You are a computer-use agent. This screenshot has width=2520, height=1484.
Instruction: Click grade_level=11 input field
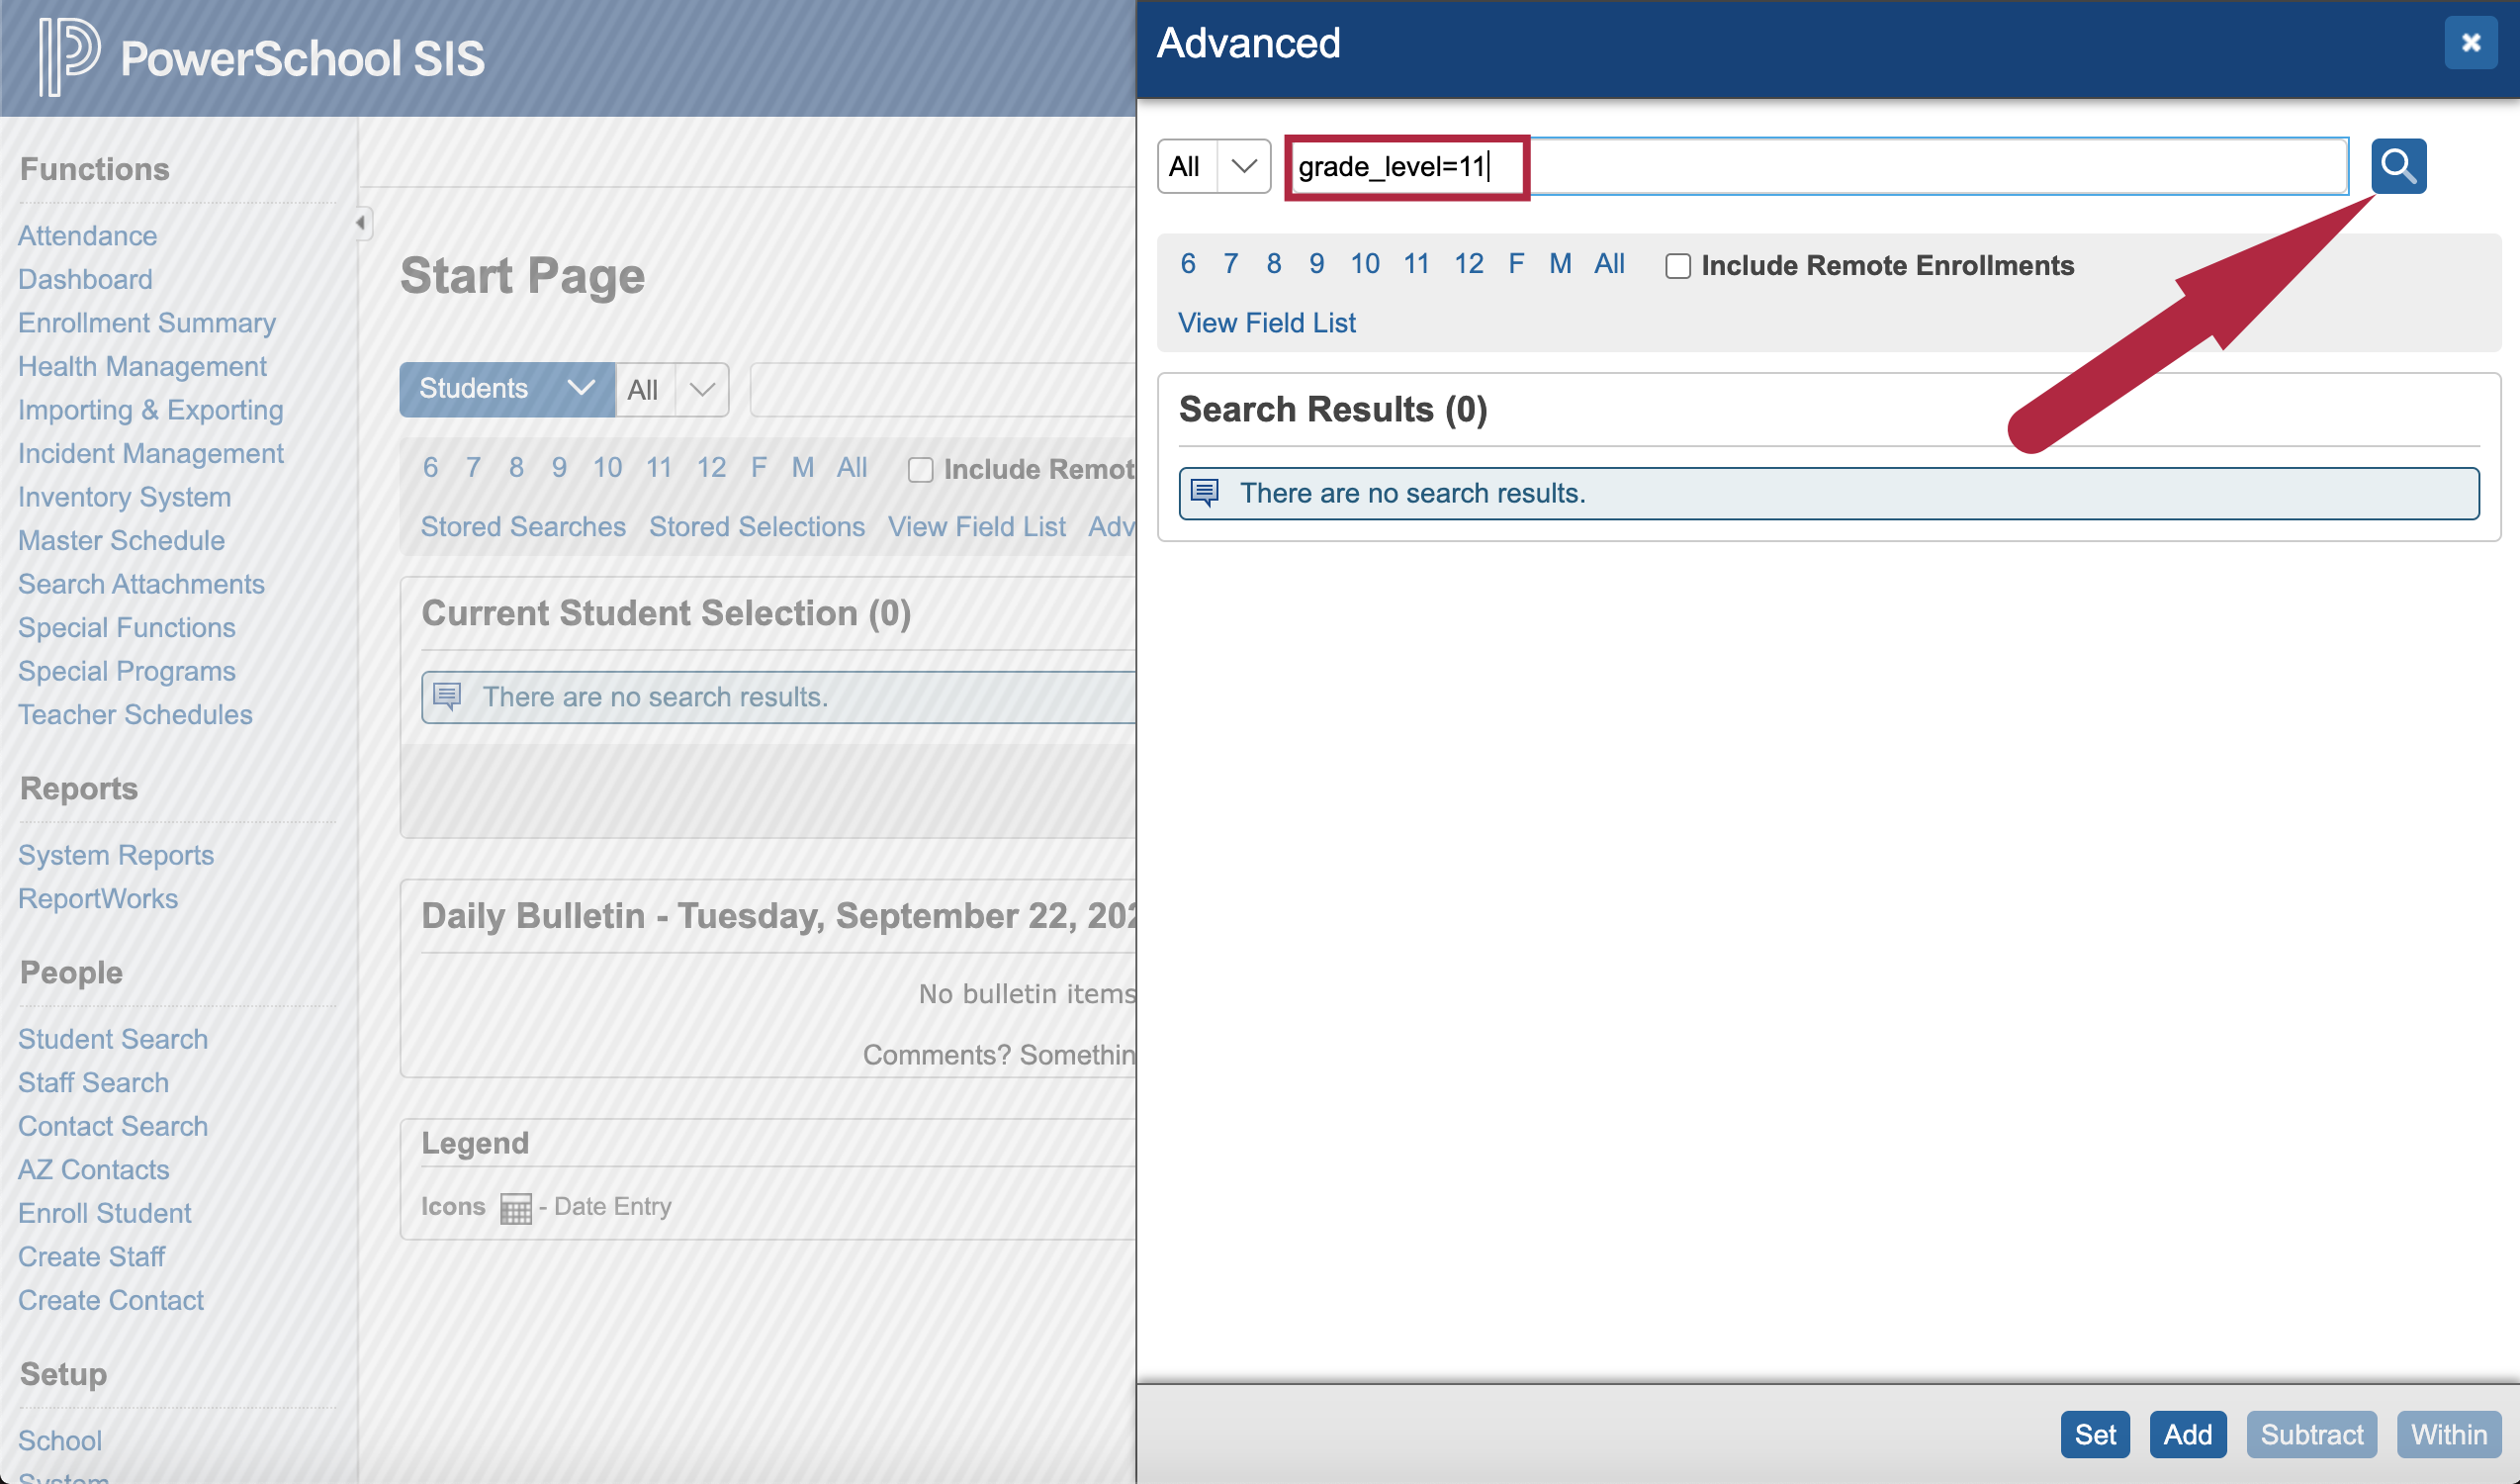point(1817,166)
